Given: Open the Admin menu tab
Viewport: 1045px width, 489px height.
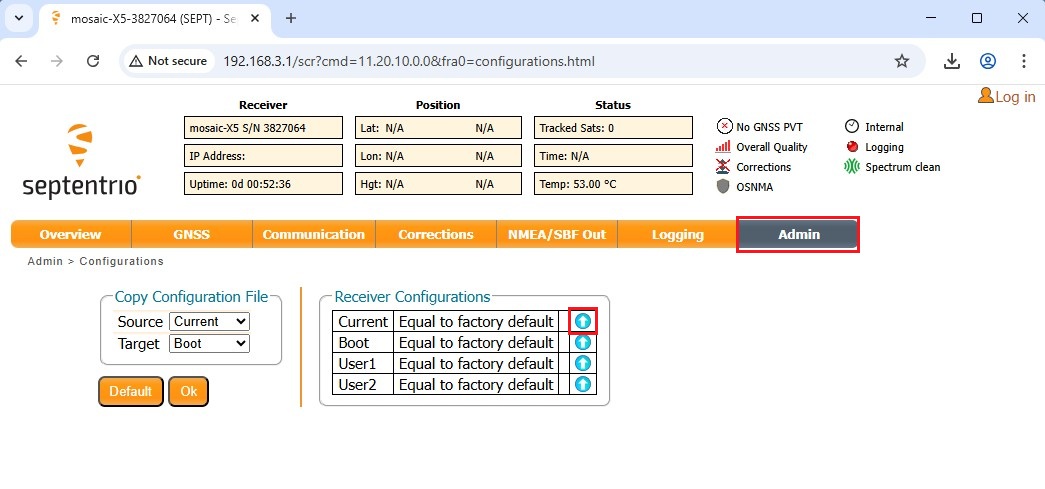Looking at the screenshot, I should point(798,234).
